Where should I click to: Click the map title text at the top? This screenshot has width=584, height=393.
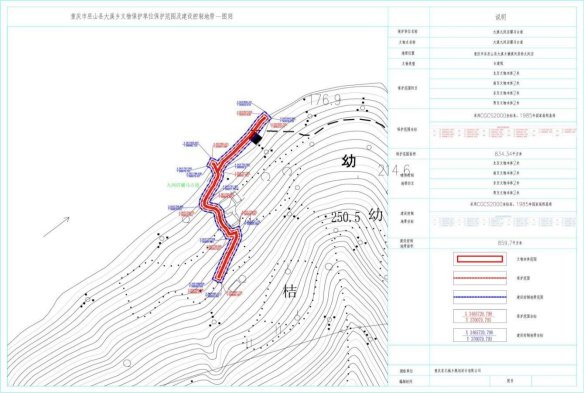pyautogui.click(x=152, y=16)
